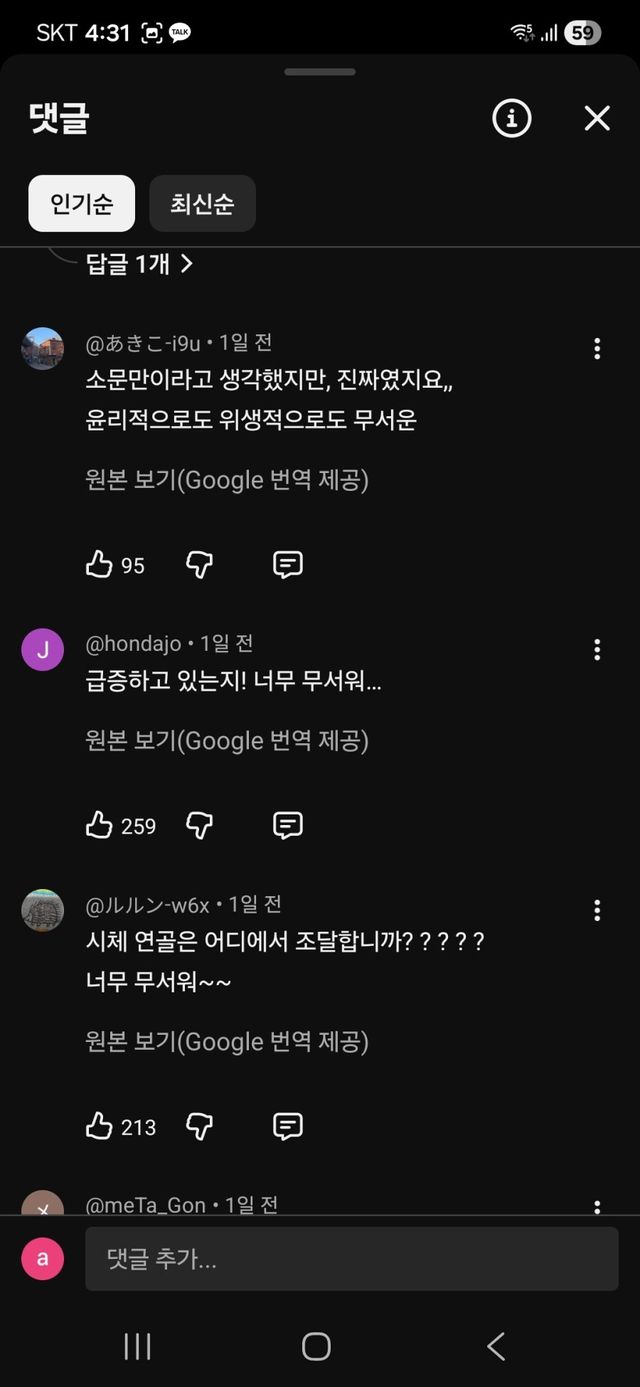Switch to the 인기순 tab
The image size is (640, 1387).
pyautogui.click(x=82, y=204)
